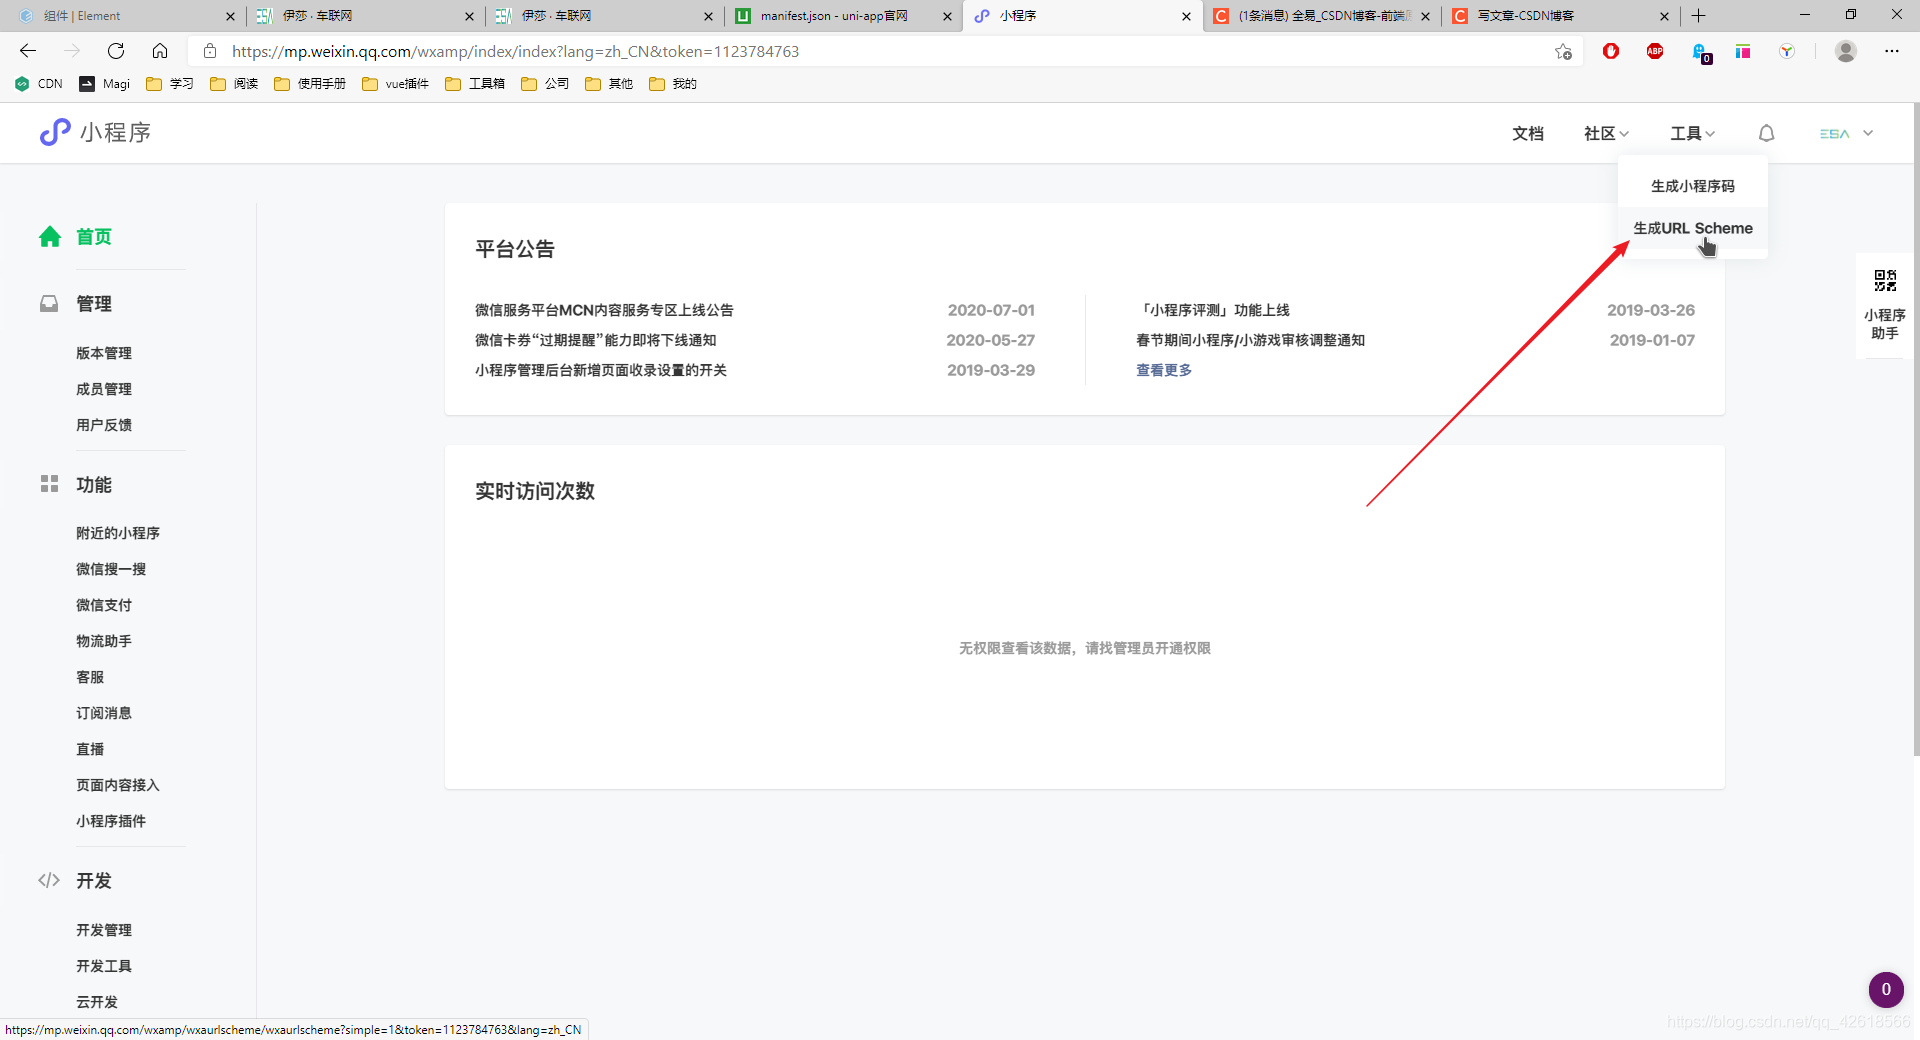
Task: Select the 首页 home icon in sidebar
Action: point(50,237)
